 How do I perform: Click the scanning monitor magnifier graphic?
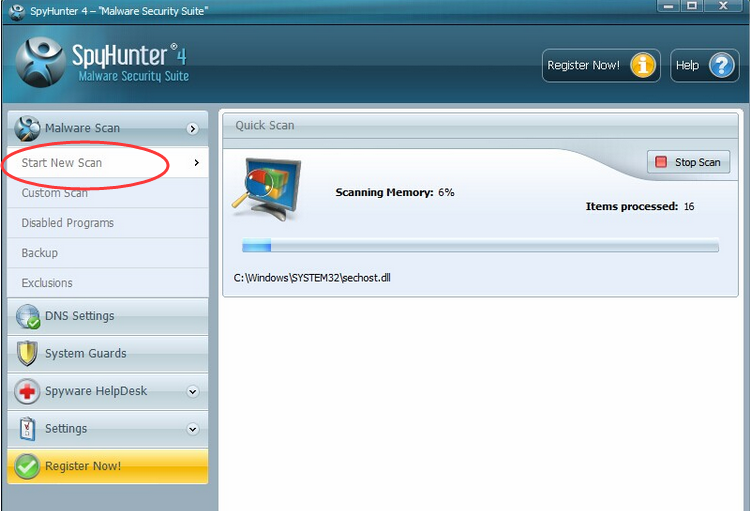pyautogui.click(x=267, y=189)
